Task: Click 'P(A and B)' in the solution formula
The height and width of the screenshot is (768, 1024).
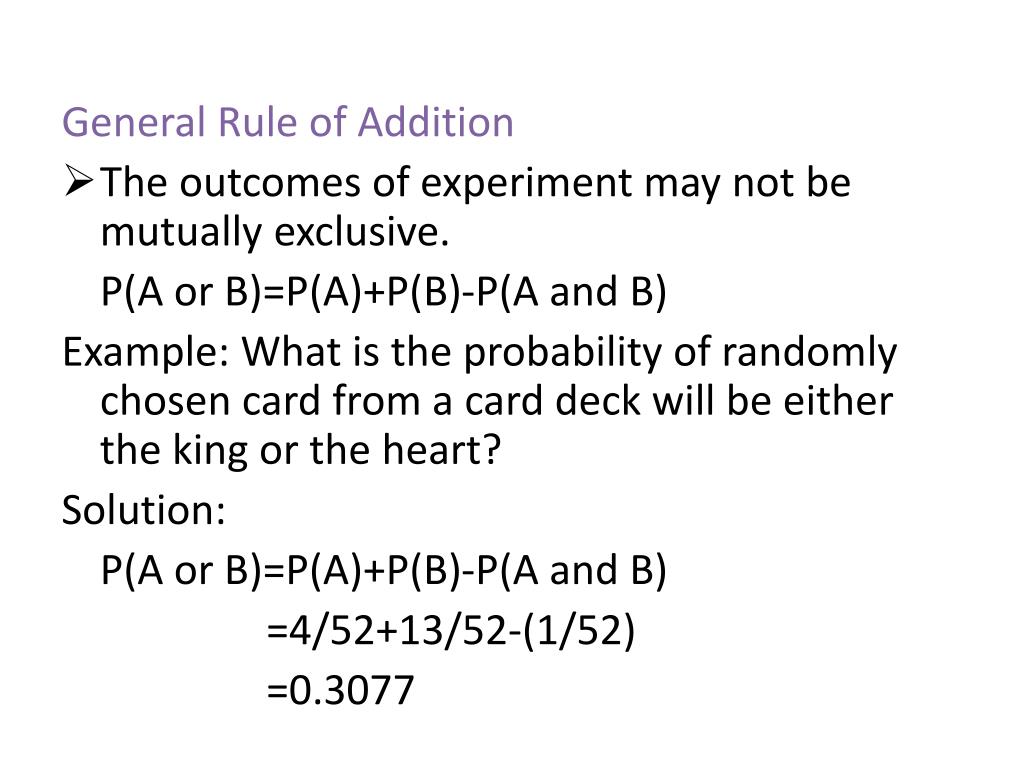Action: [x=571, y=571]
